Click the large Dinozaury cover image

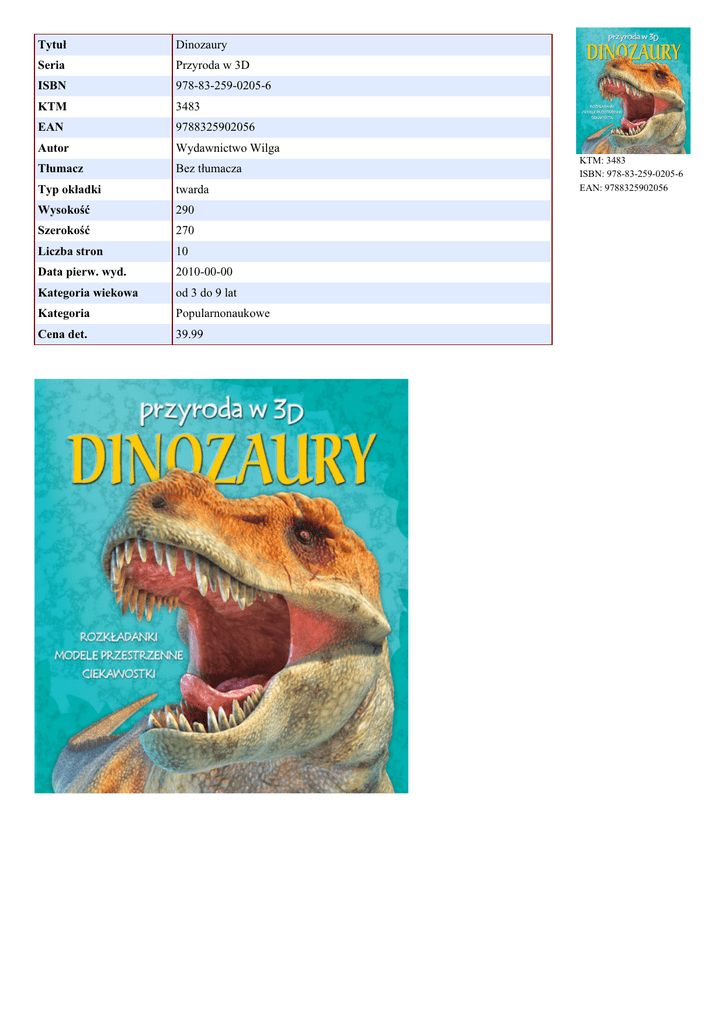[221, 585]
